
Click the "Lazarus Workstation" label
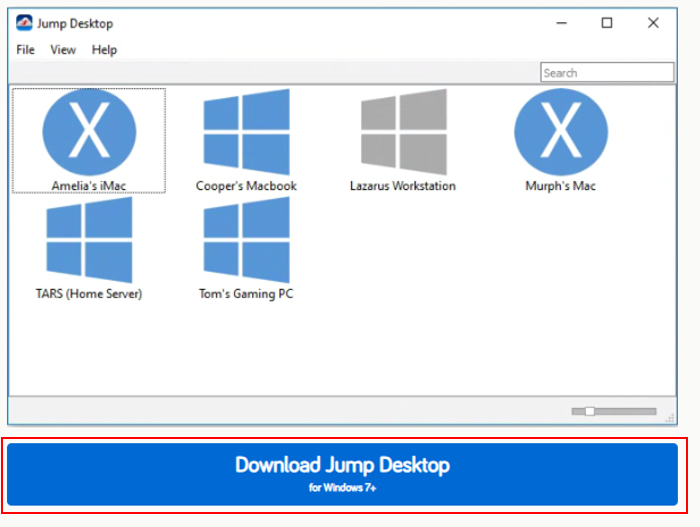click(403, 186)
